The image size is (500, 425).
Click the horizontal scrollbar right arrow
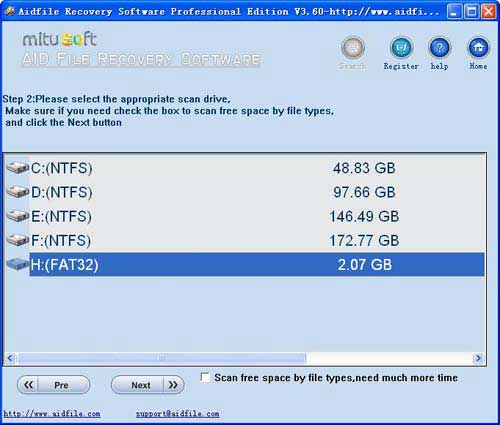(x=479, y=358)
